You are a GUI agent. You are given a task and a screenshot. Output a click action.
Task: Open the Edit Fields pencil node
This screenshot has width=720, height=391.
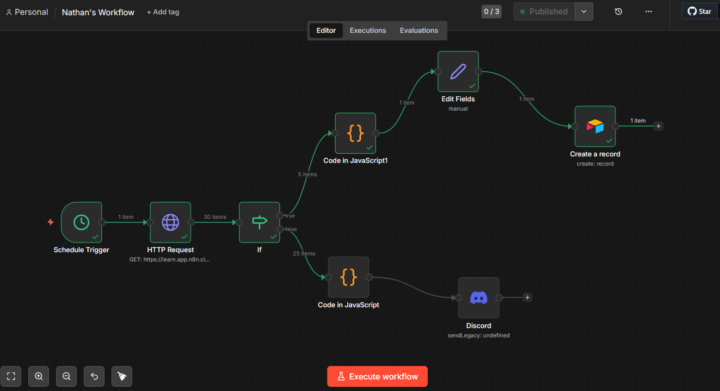[458, 72]
